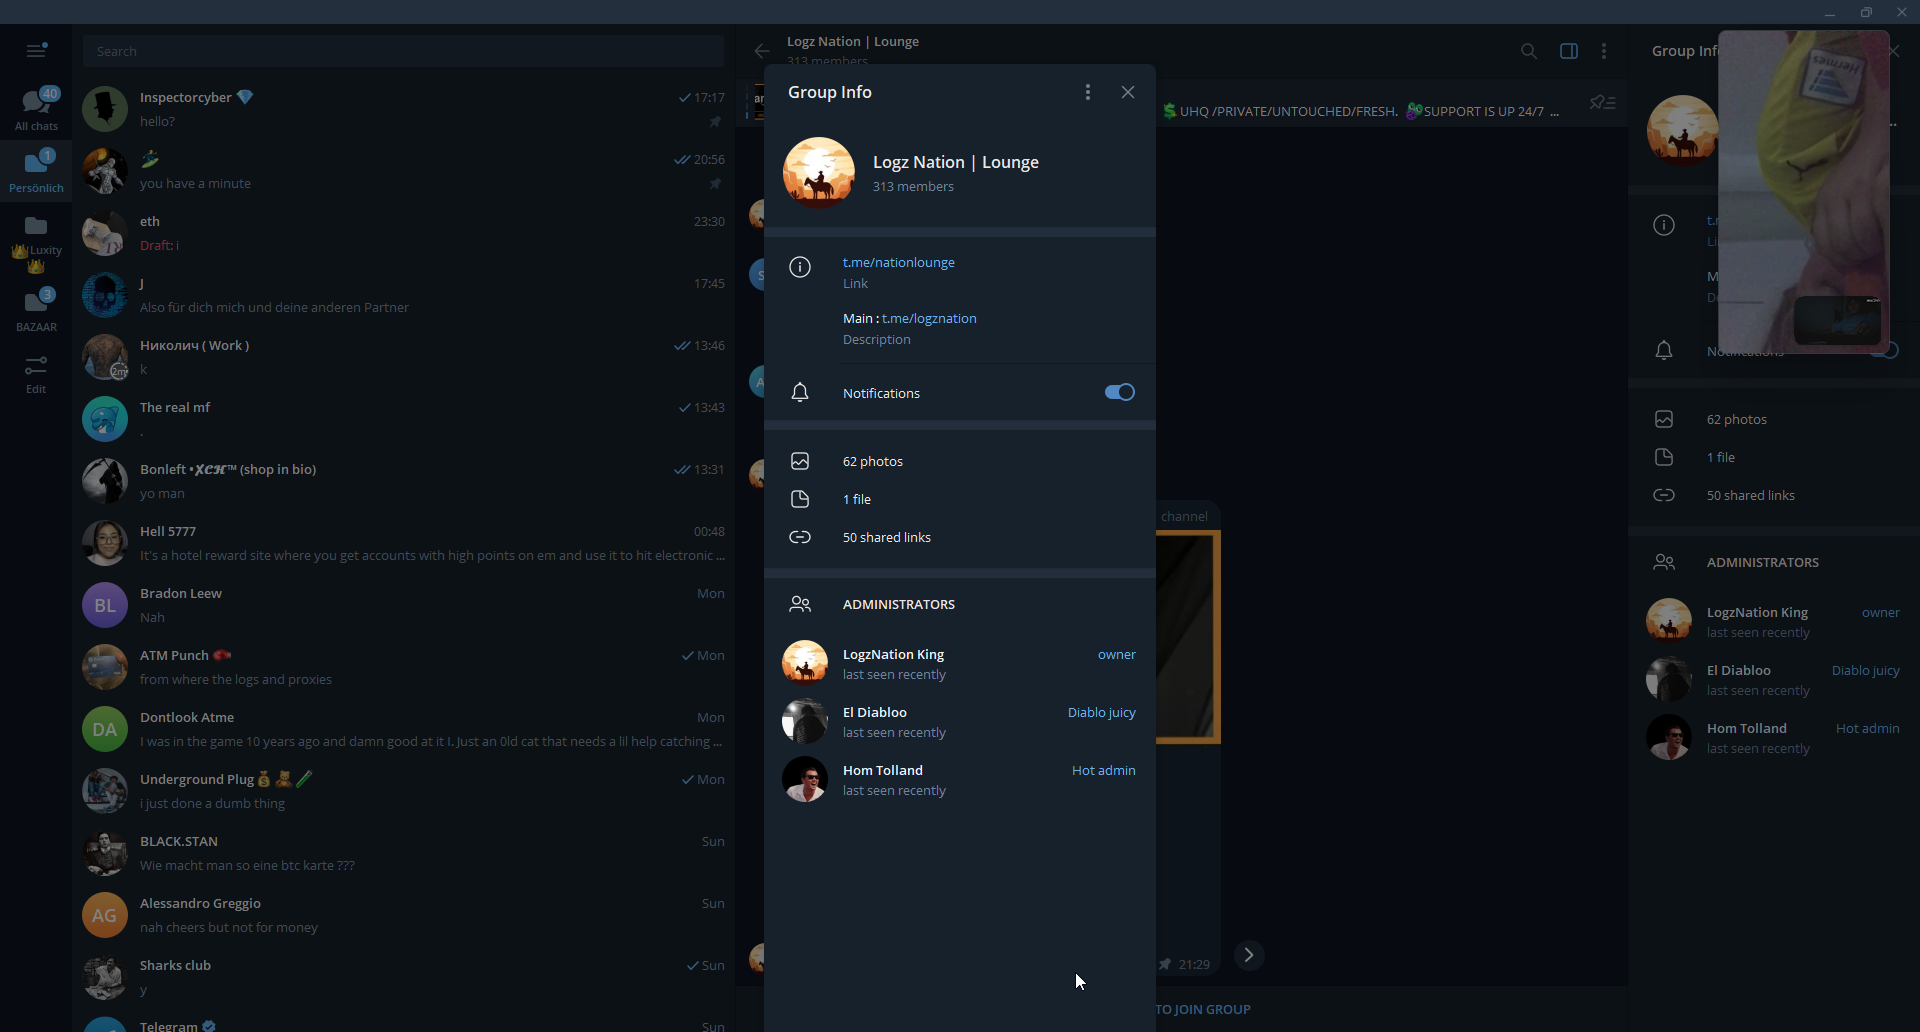
Task: Open chat header three-dot options menu
Action: pos(1604,51)
